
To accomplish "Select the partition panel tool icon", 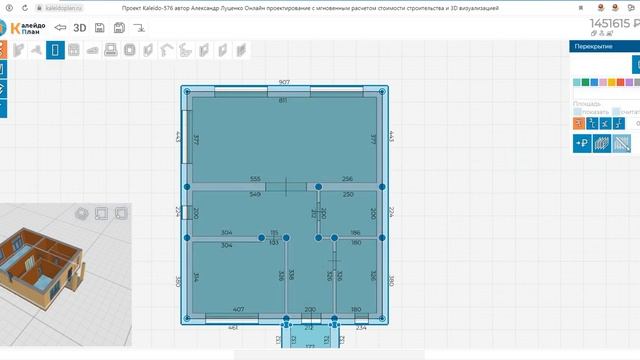I will click(x=204, y=50).
